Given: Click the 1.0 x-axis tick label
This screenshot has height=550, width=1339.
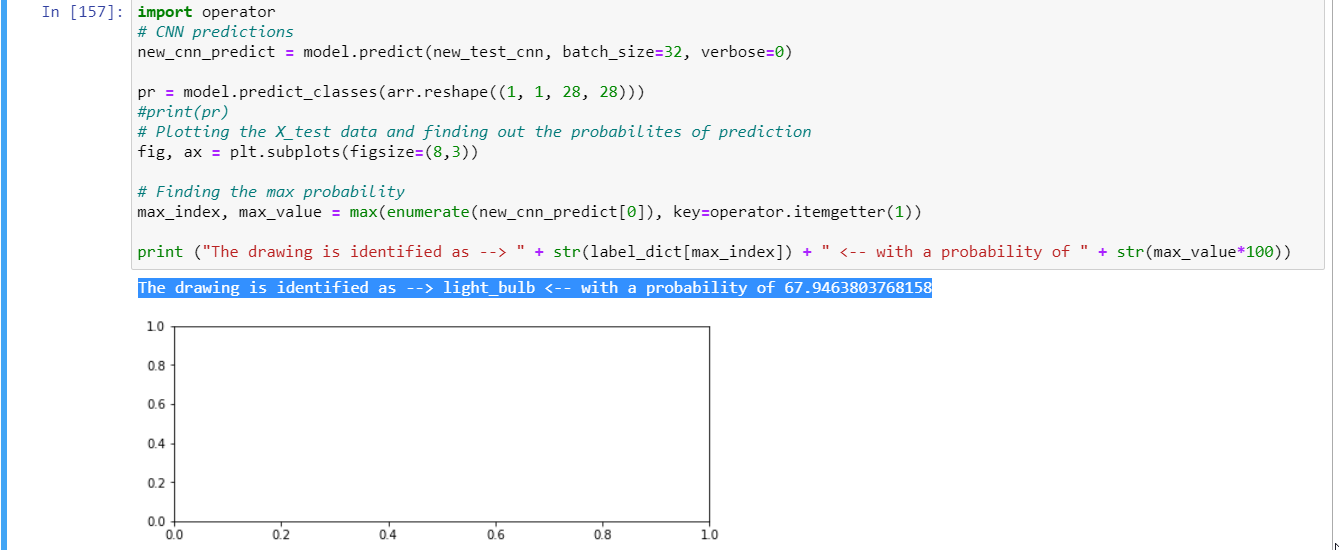Looking at the screenshot, I should point(709,535).
